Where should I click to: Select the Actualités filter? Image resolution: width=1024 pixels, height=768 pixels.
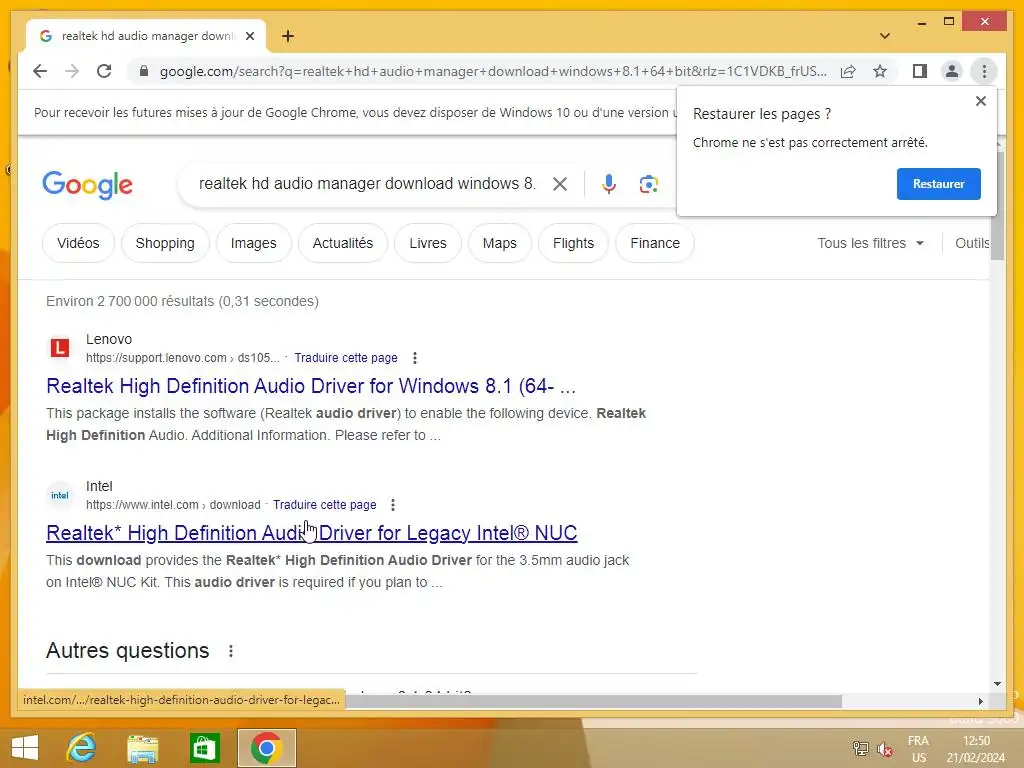click(x=343, y=243)
